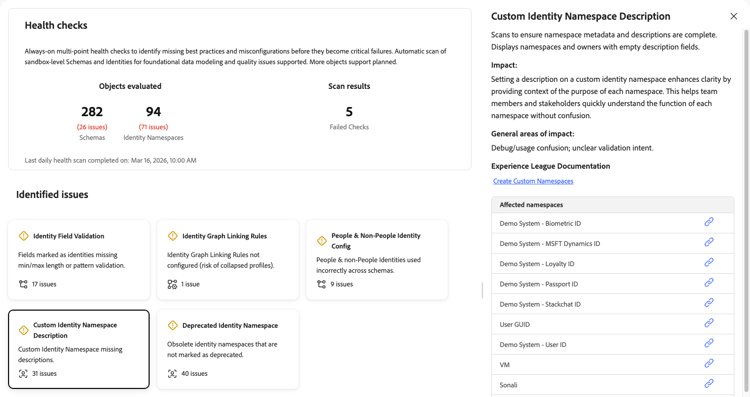Open Deprecated Identity Namespace issue card

[x=228, y=349]
